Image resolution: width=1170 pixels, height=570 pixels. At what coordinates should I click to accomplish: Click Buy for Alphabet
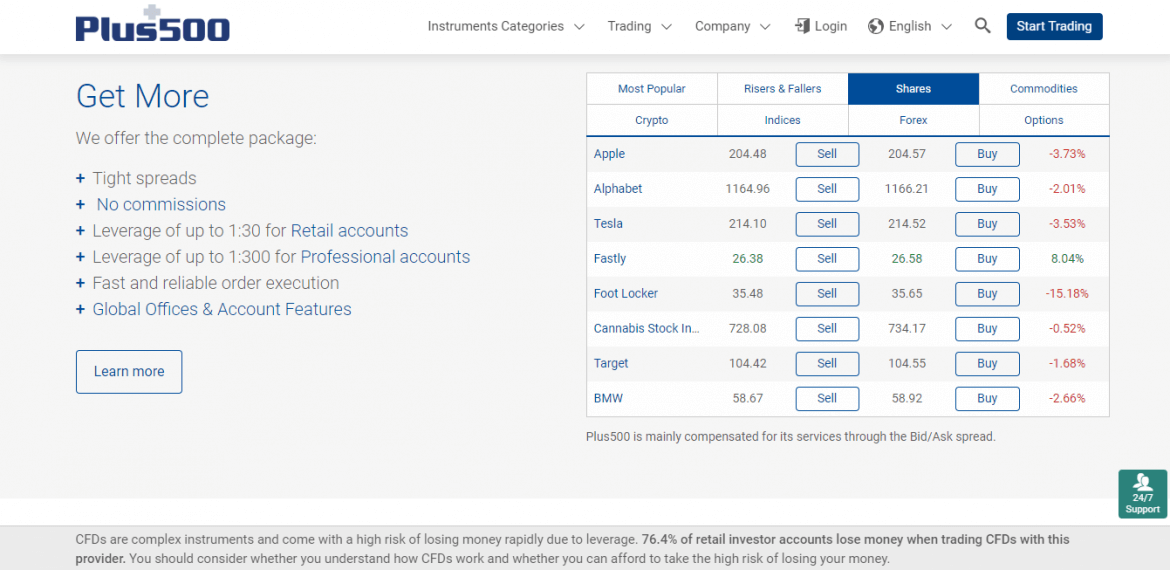[x=987, y=189]
